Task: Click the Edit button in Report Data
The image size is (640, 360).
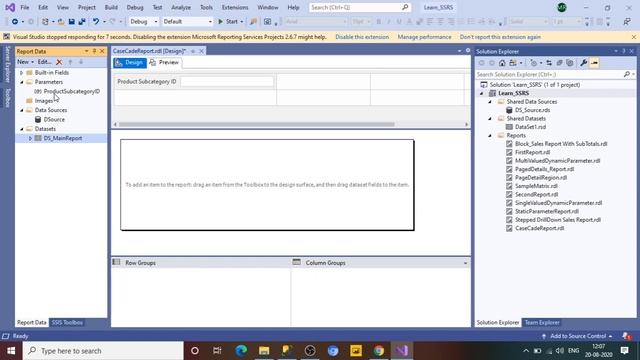Action: tap(44, 62)
